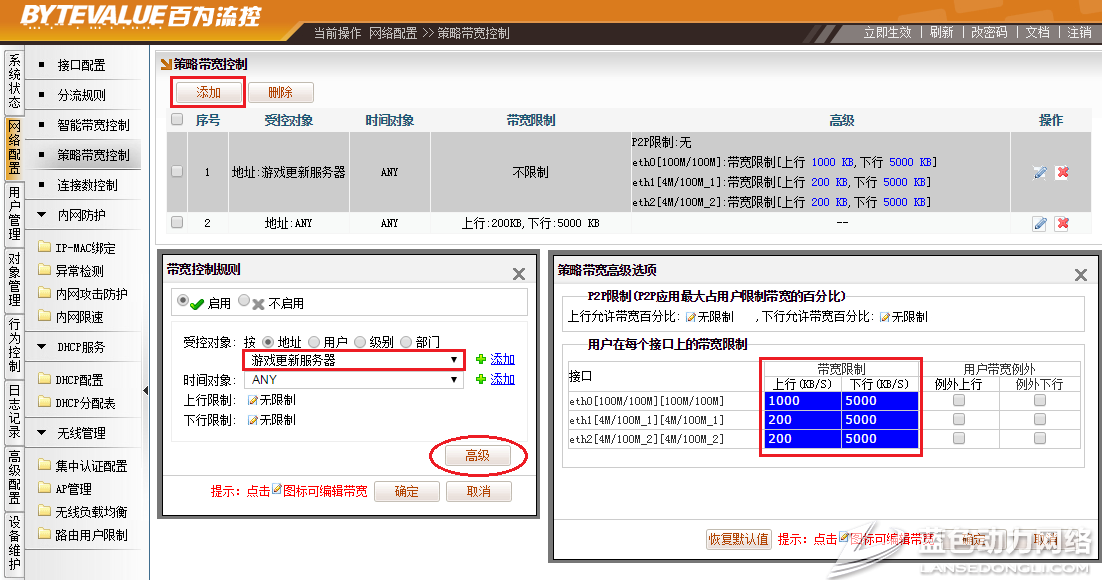
Task: Click the 添加 button above the table
Action: coord(208,92)
